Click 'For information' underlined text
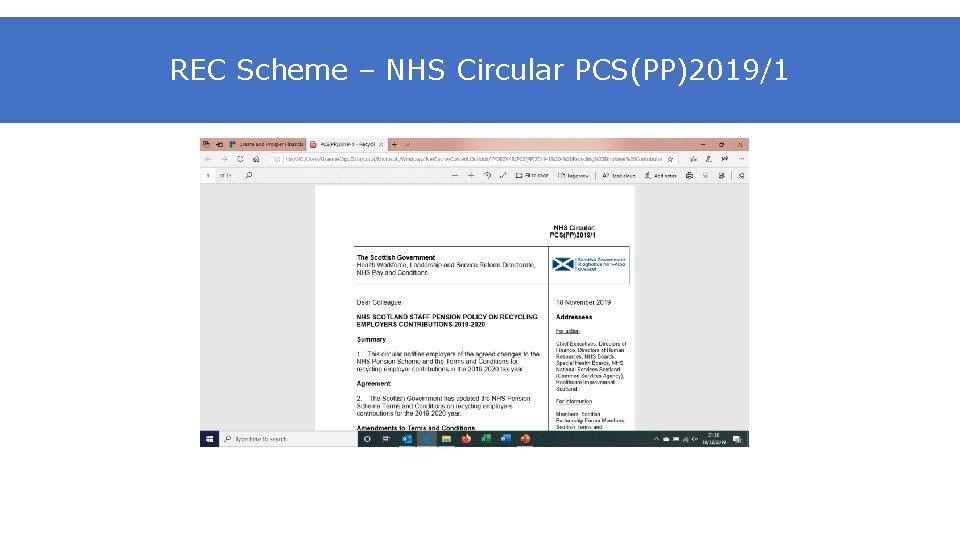The image size is (960, 540). point(574,402)
